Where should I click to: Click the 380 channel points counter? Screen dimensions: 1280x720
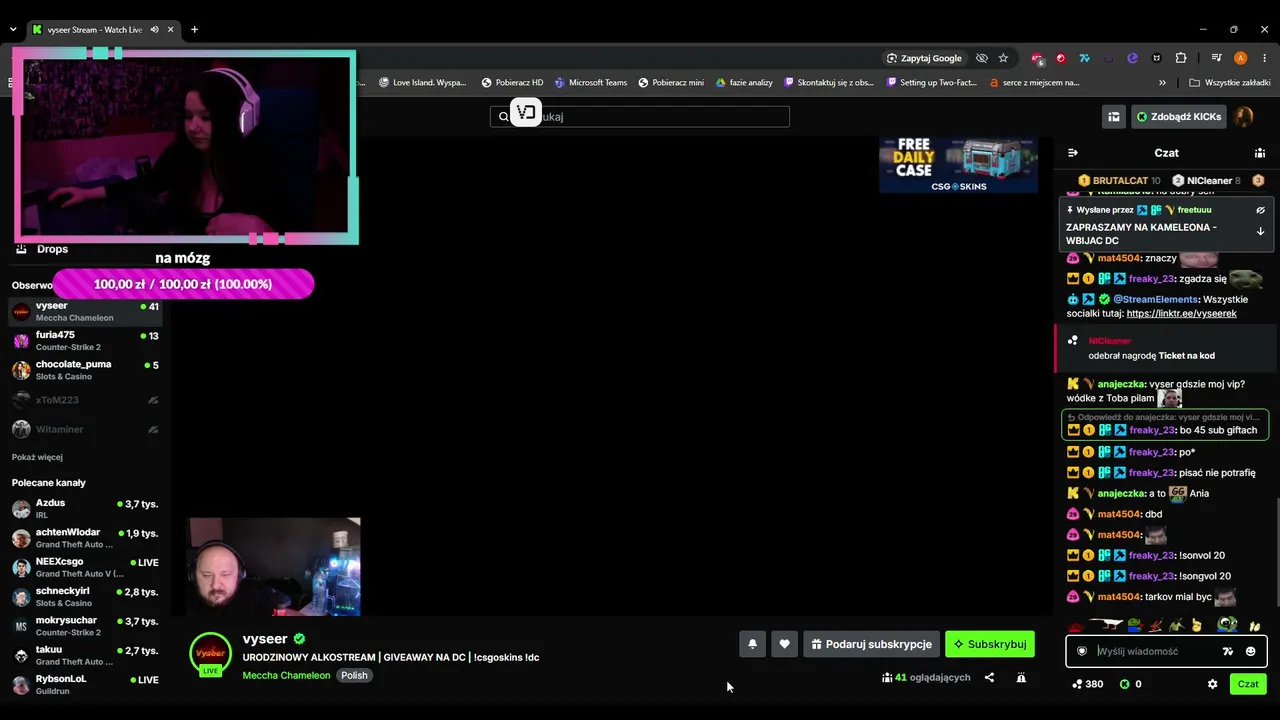point(1088,684)
